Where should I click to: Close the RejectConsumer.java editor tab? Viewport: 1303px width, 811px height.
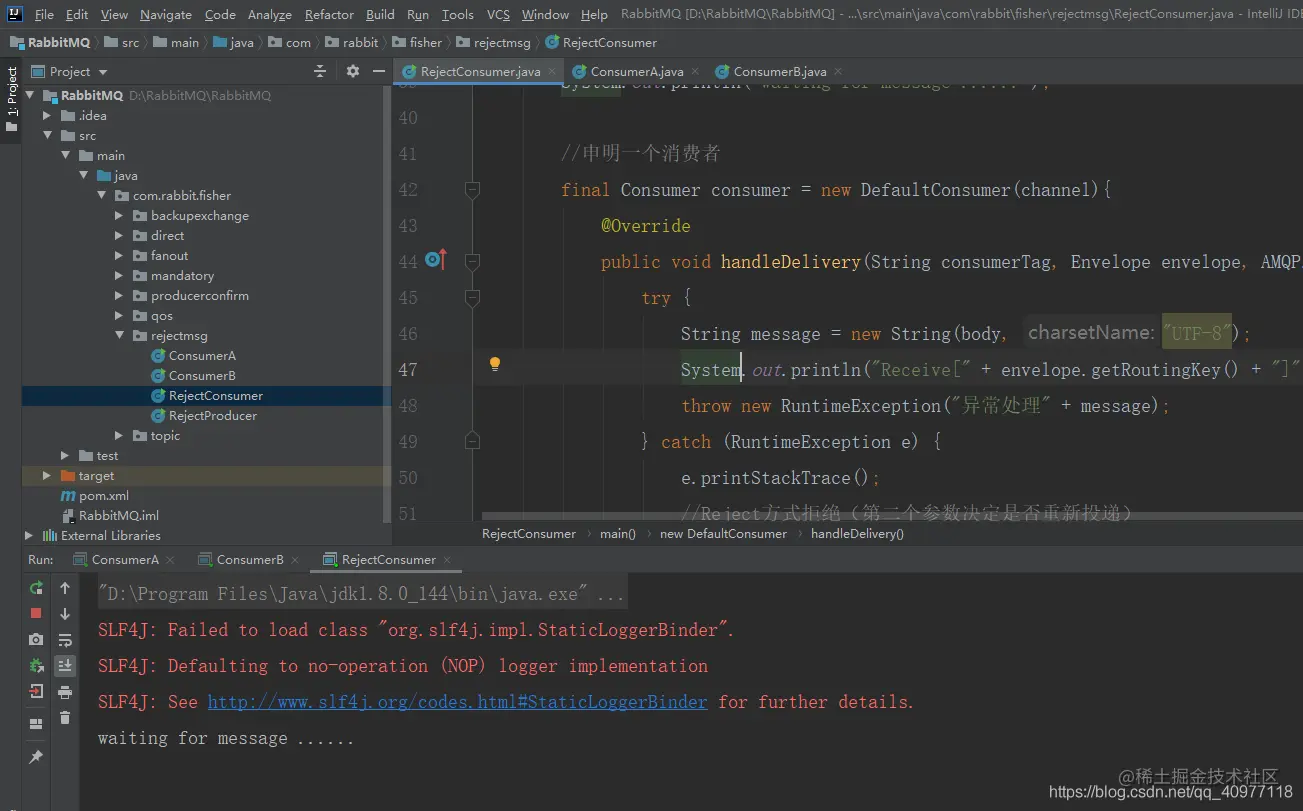(x=552, y=72)
